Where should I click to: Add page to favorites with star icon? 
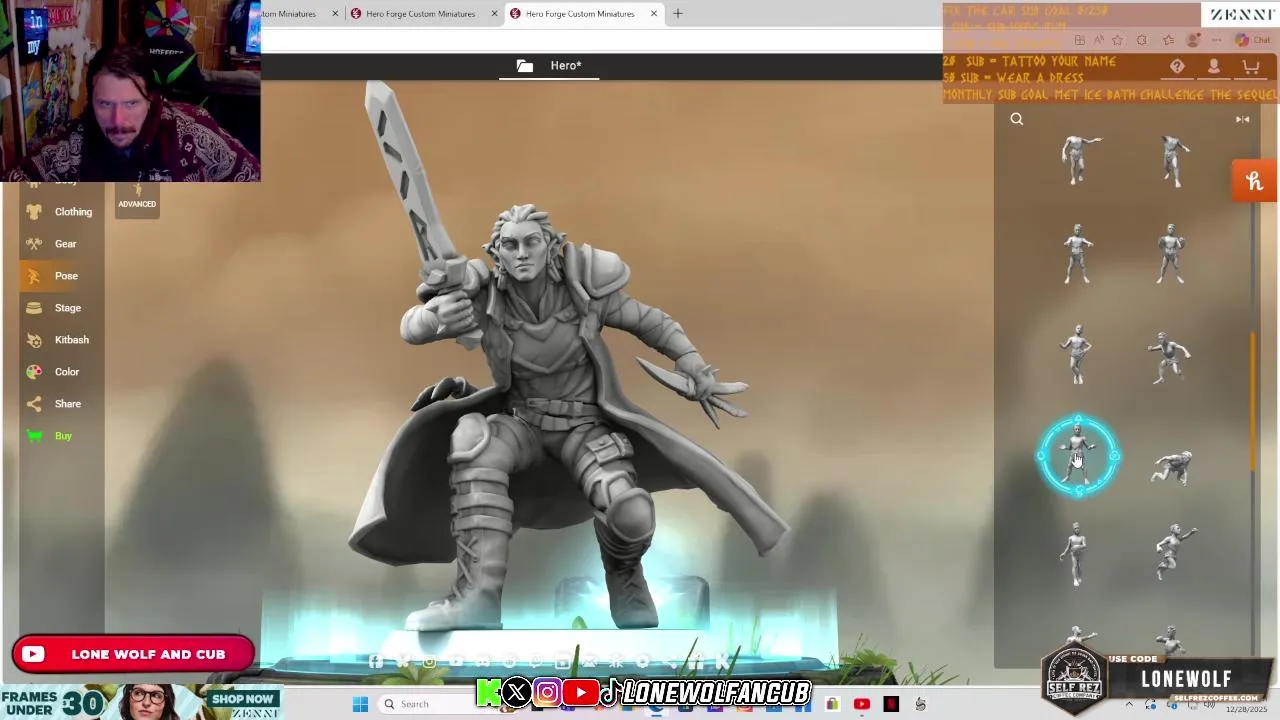click(1117, 41)
